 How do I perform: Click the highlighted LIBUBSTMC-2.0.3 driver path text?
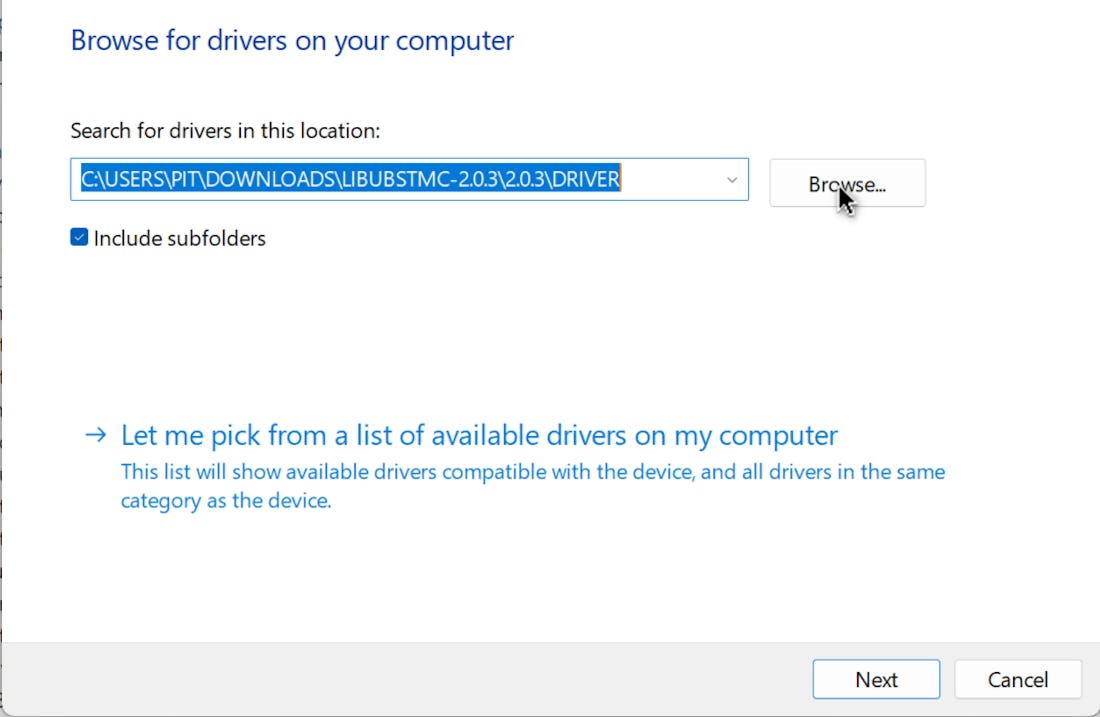click(x=350, y=180)
